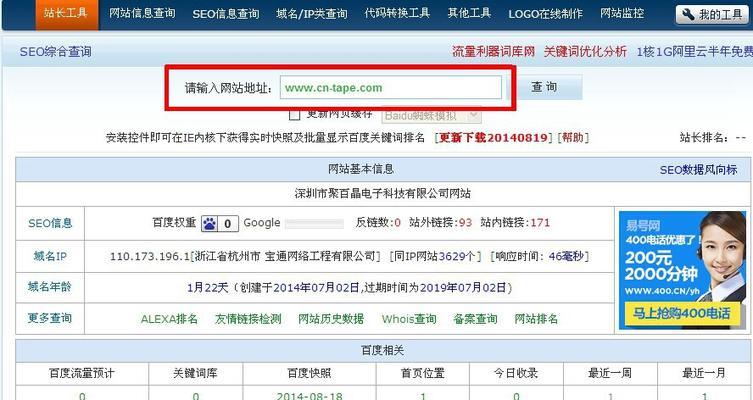Open 网站历史数据 link

coord(331,319)
